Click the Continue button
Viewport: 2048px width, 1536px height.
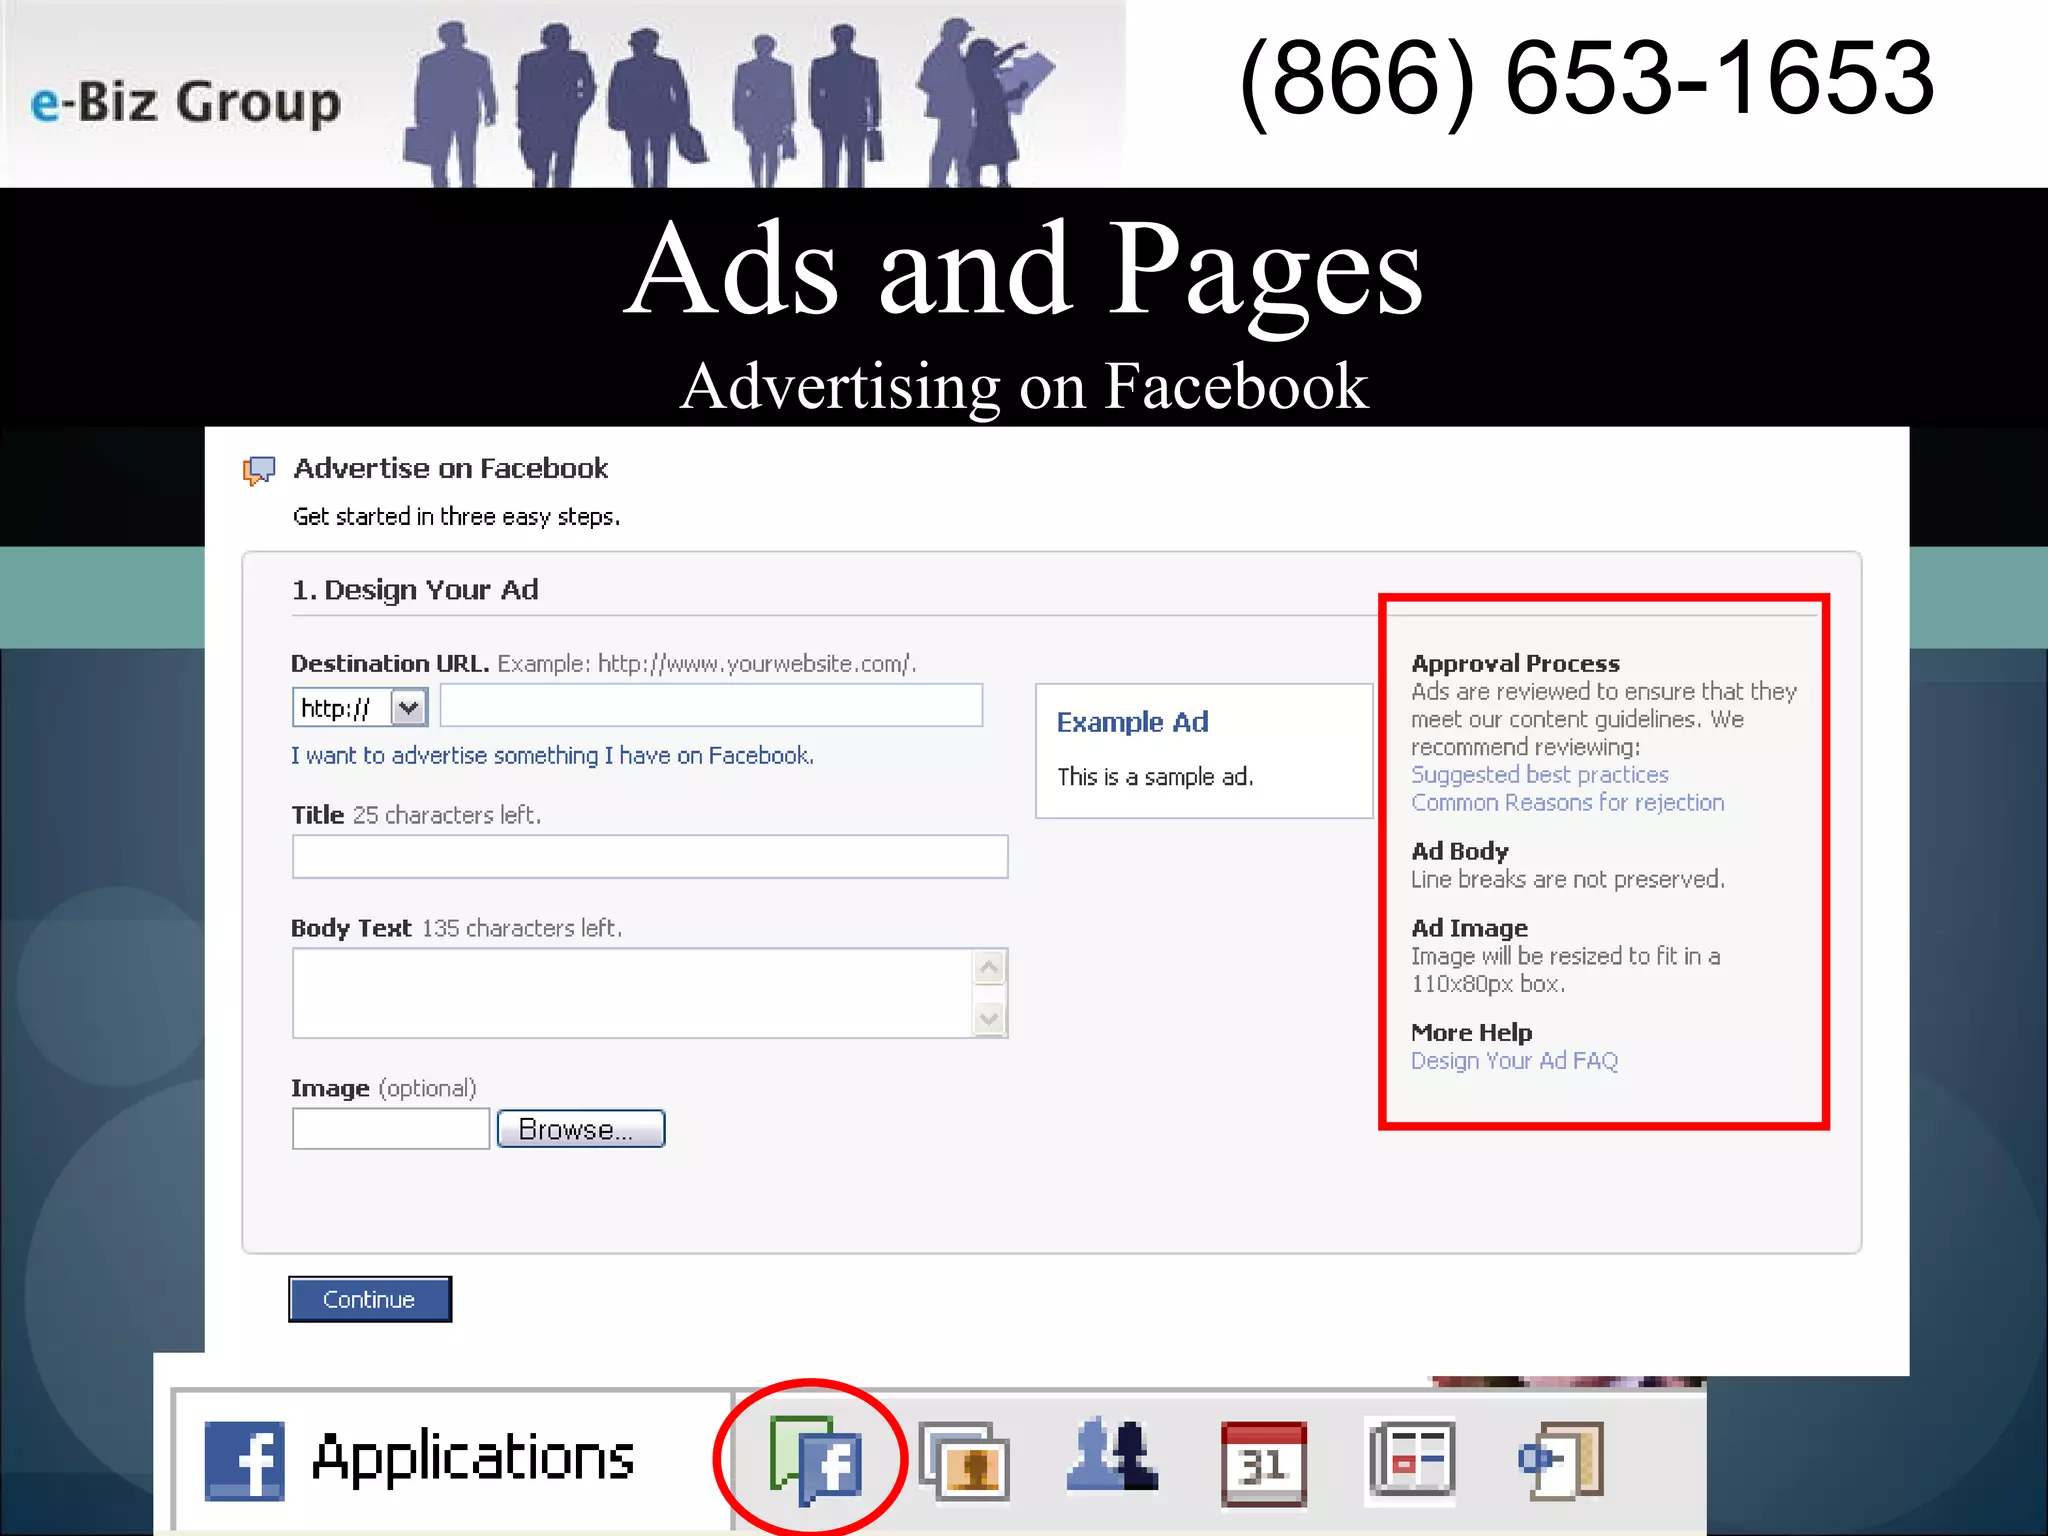[370, 1299]
